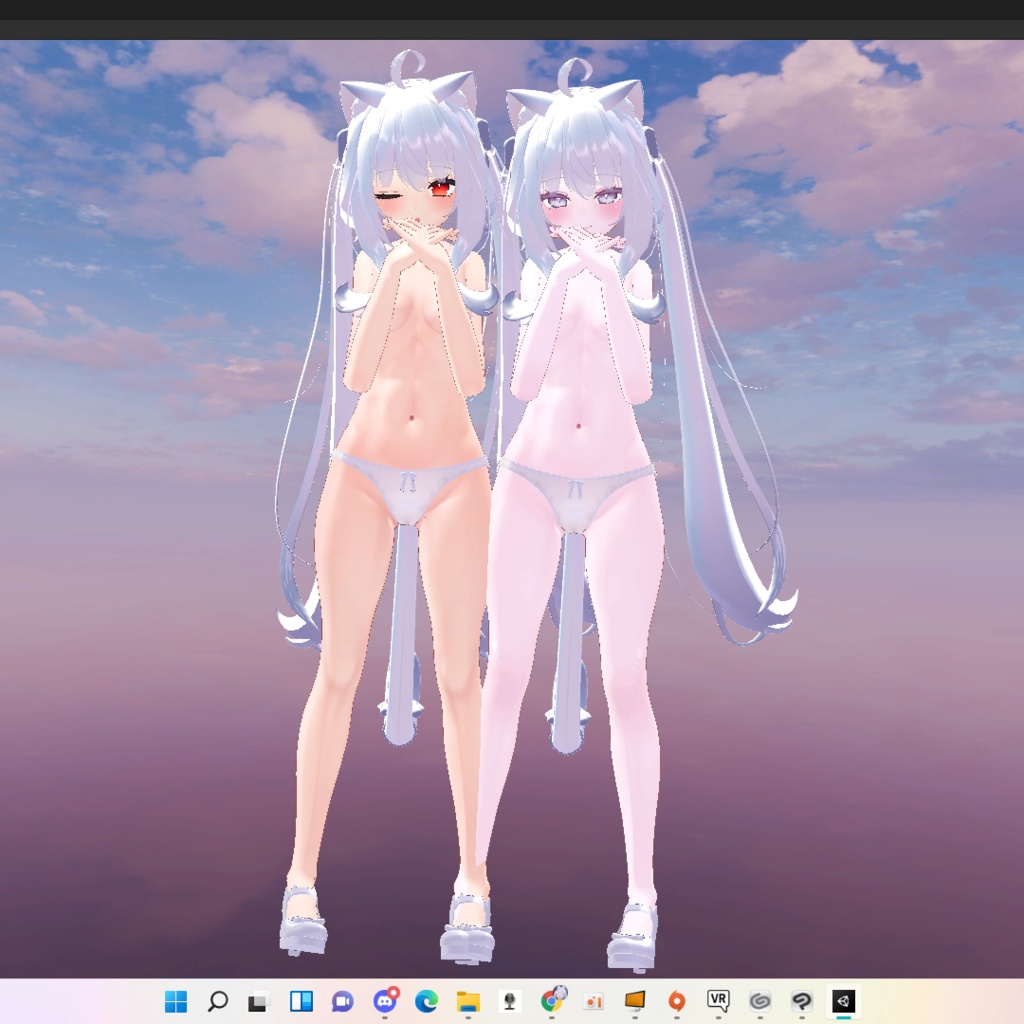Open VRChat from the taskbar

[719, 1001]
